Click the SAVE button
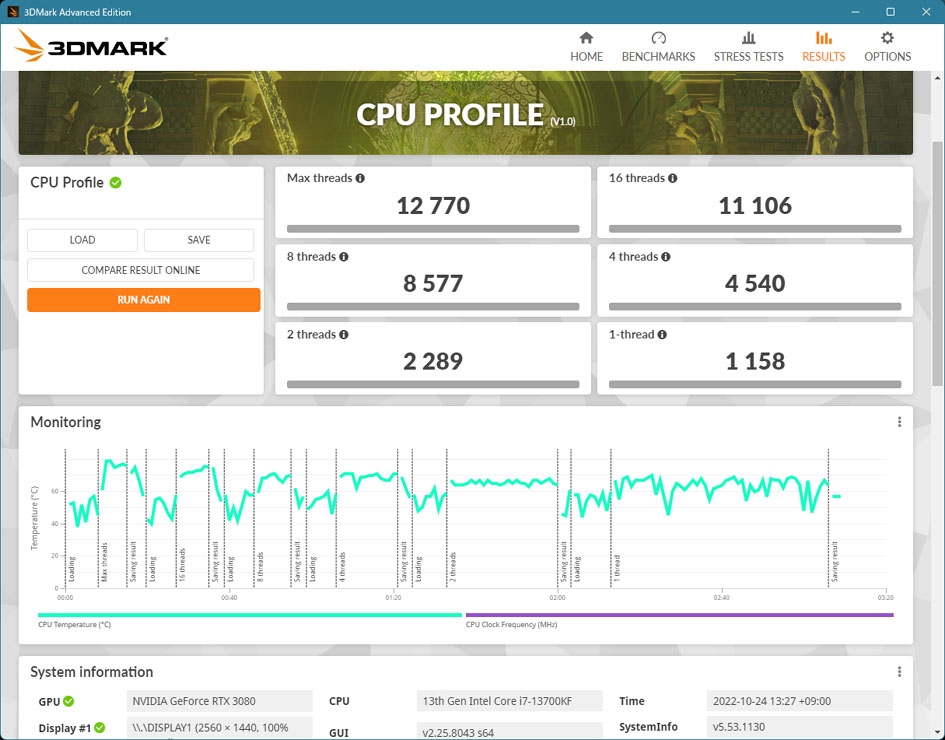 pyautogui.click(x=199, y=240)
